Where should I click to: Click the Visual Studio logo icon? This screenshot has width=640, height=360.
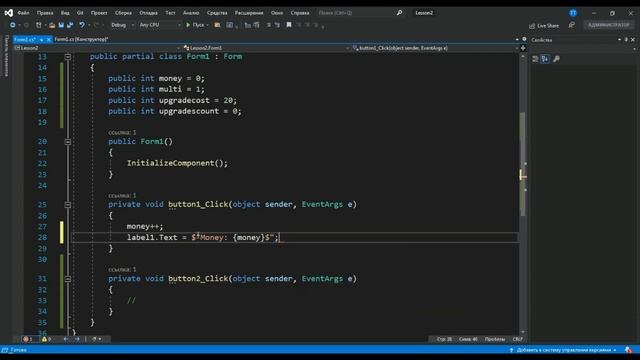[x=9, y=13]
